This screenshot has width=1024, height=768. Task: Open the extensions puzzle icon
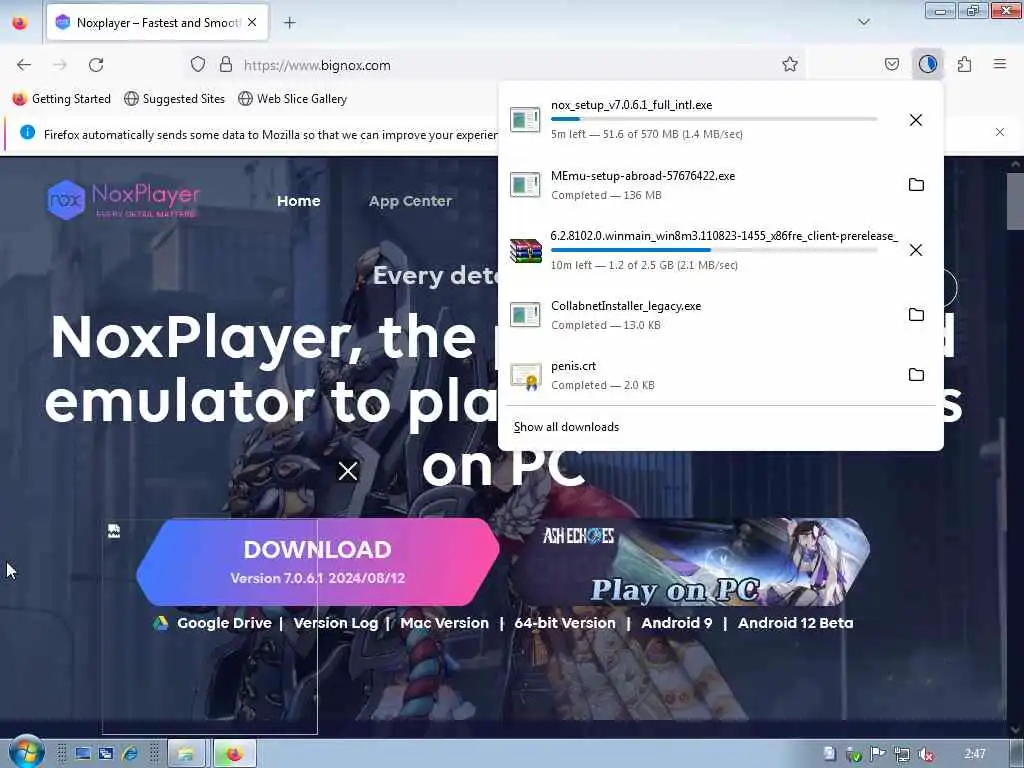(964, 64)
